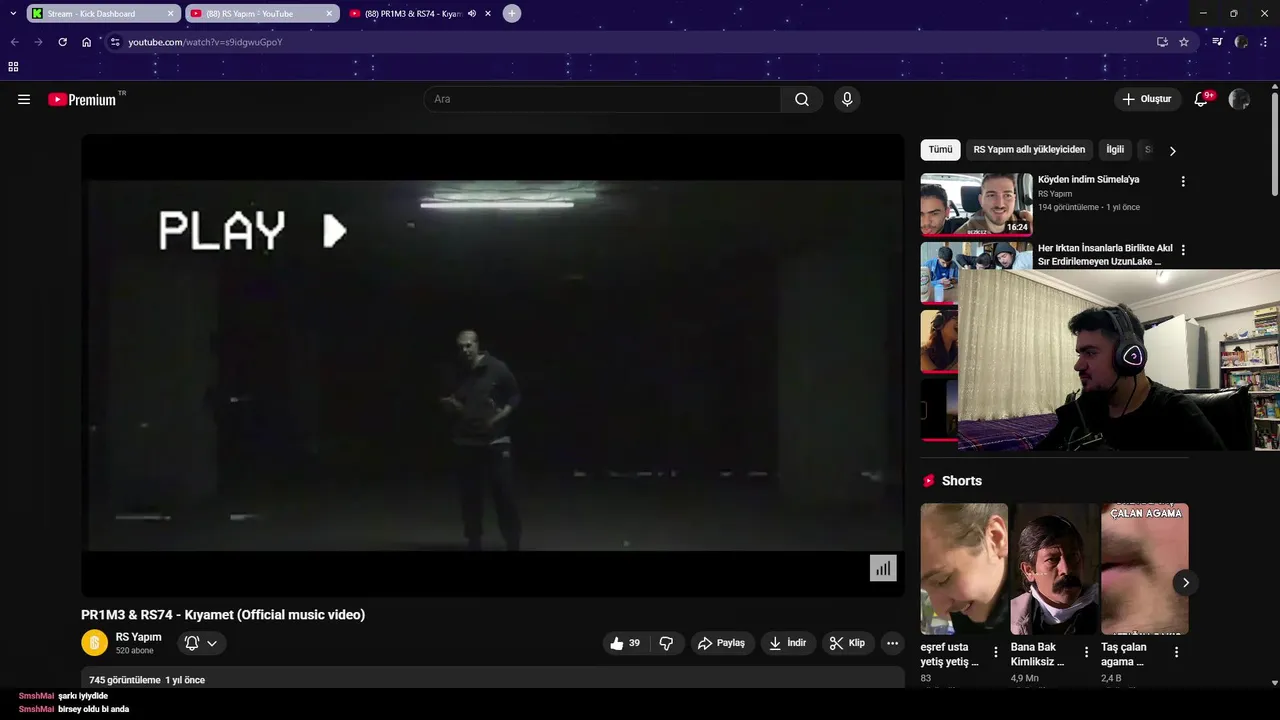The height and width of the screenshot is (720, 1280).
Task: Like the video with thumbs up
Action: [x=625, y=643]
